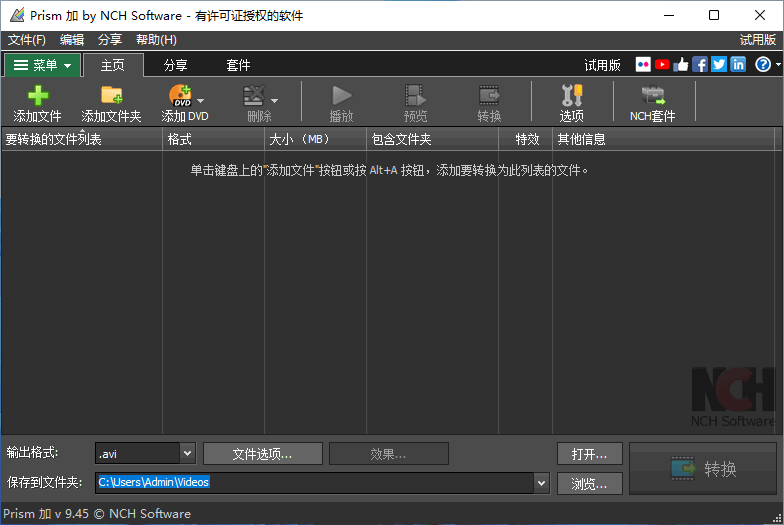Screen dimensions: 784x525
Task: Sort by 要转换的文件列表 column header
Action: point(82,139)
